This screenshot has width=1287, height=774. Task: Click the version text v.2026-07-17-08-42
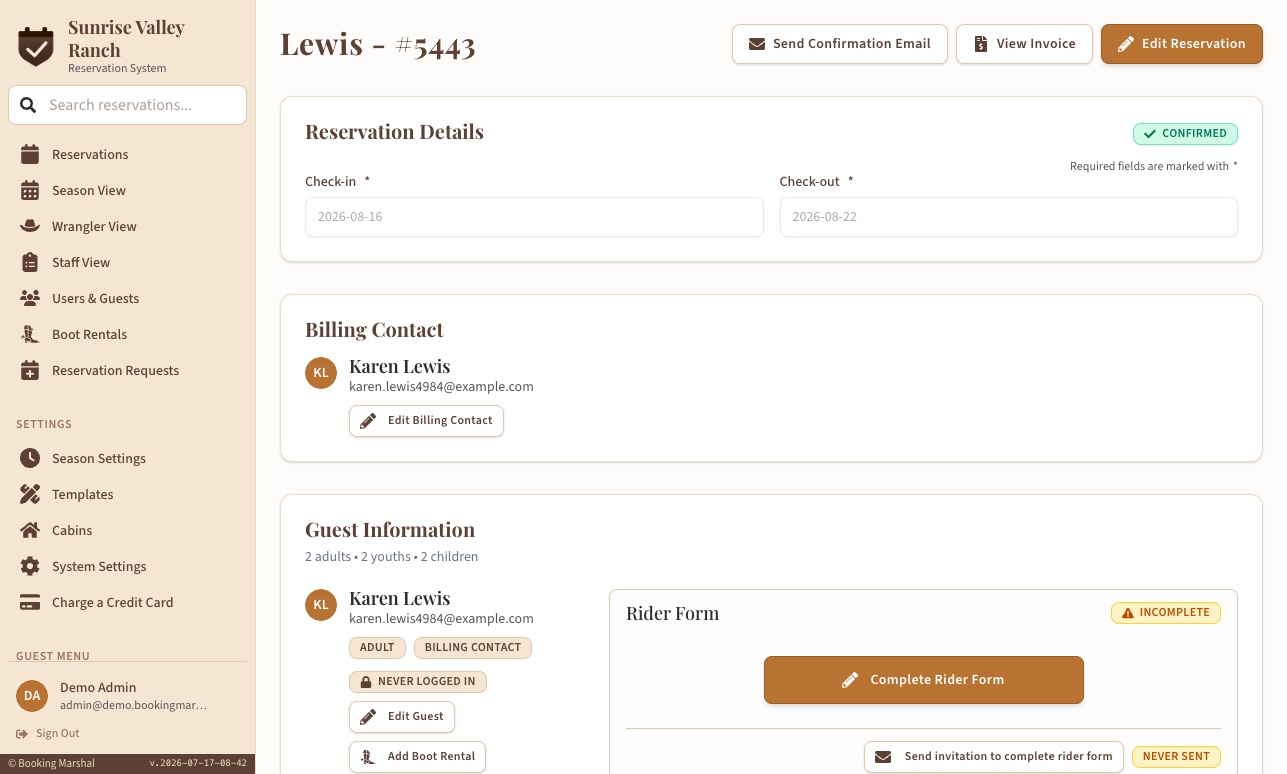[x=198, y=763]
